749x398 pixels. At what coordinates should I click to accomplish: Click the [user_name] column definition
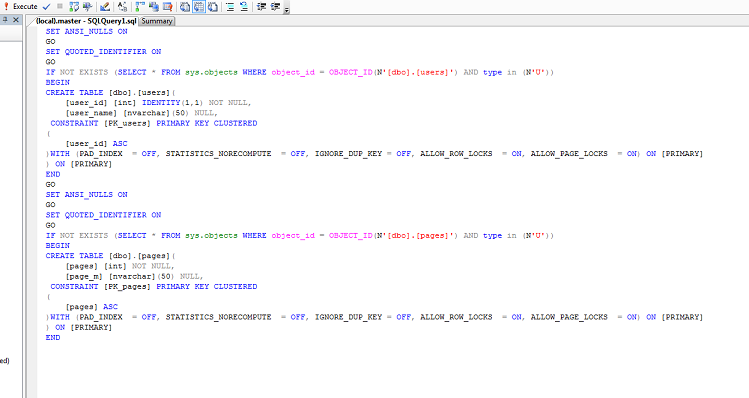pyautogui.click(x=142, y=113)
